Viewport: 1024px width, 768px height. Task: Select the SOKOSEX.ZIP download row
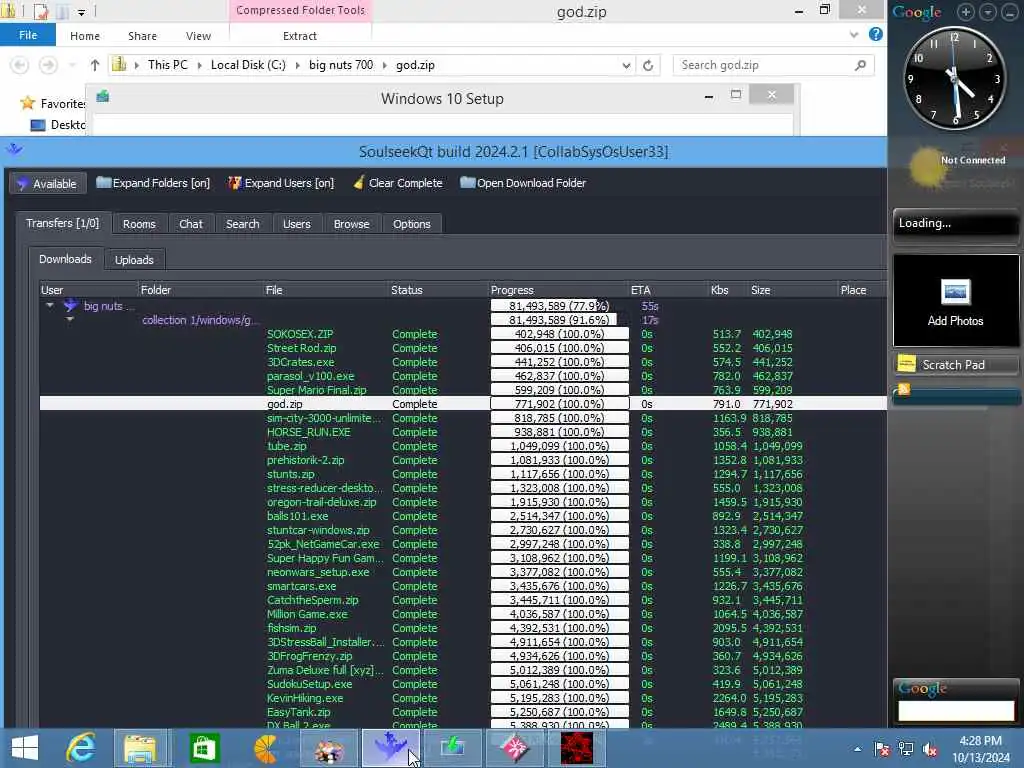(463, 334)
